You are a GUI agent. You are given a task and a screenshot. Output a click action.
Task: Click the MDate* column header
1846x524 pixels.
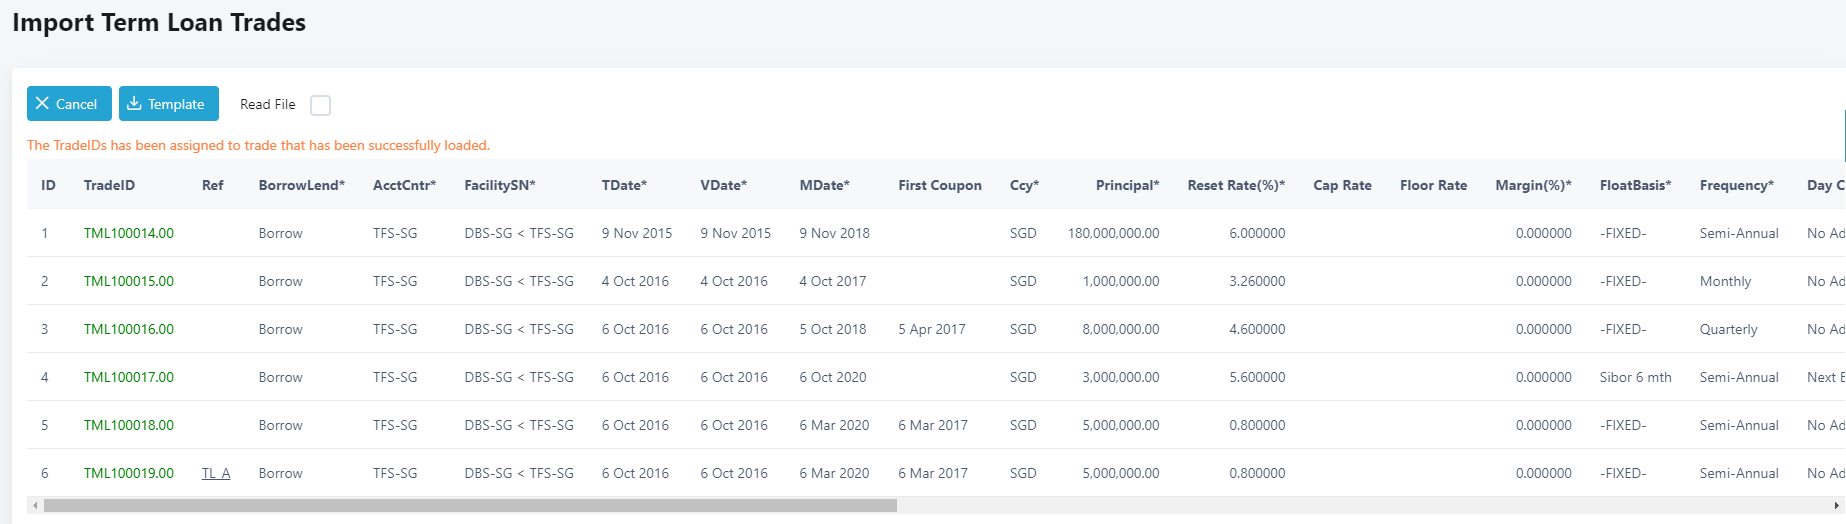pos(824,185)
